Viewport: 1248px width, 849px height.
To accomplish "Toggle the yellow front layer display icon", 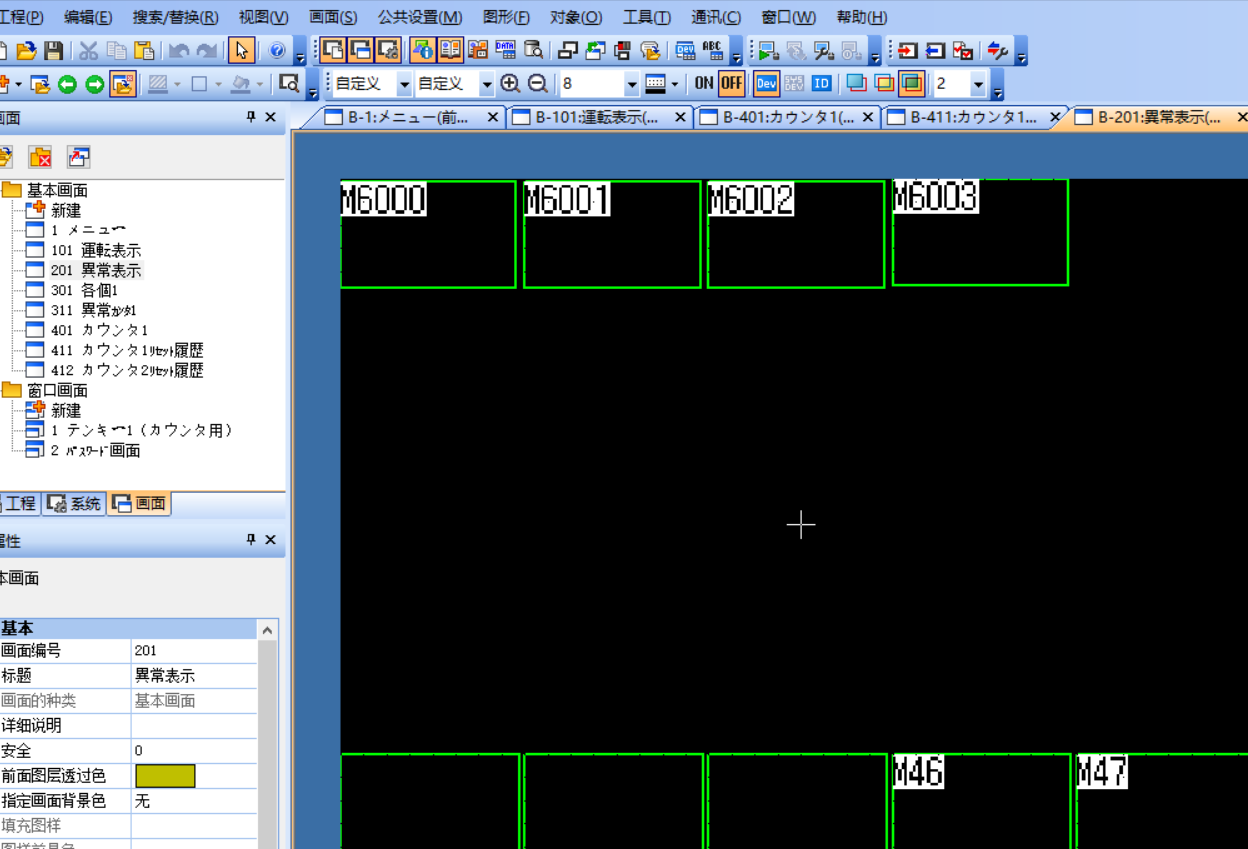I will coord(884,84).
